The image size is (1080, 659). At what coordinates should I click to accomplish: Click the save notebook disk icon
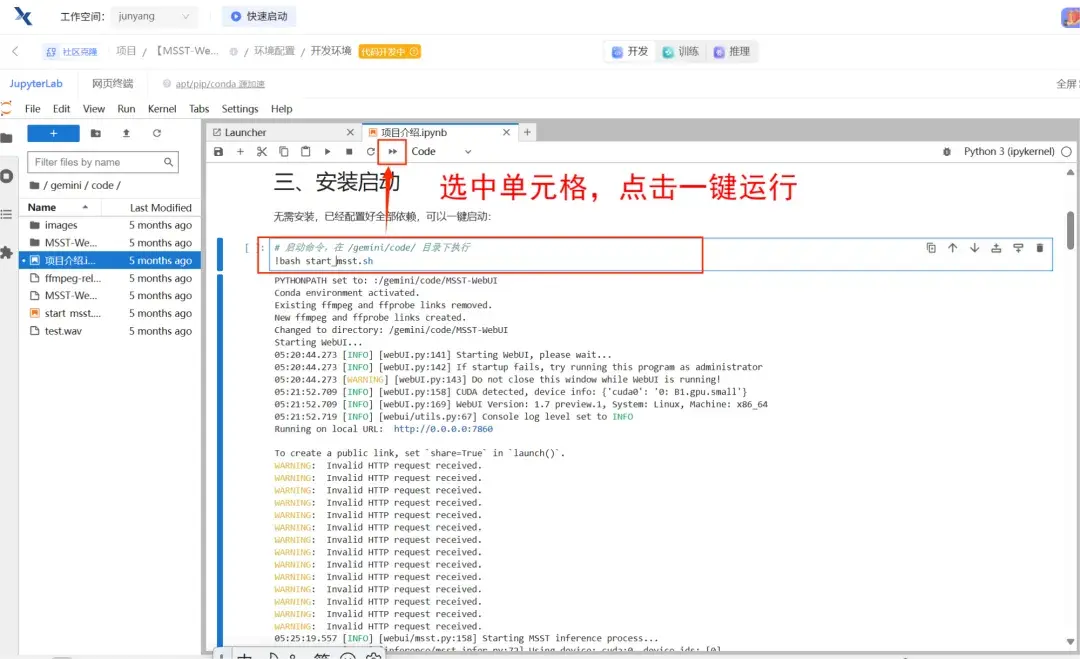pos(218,150)
